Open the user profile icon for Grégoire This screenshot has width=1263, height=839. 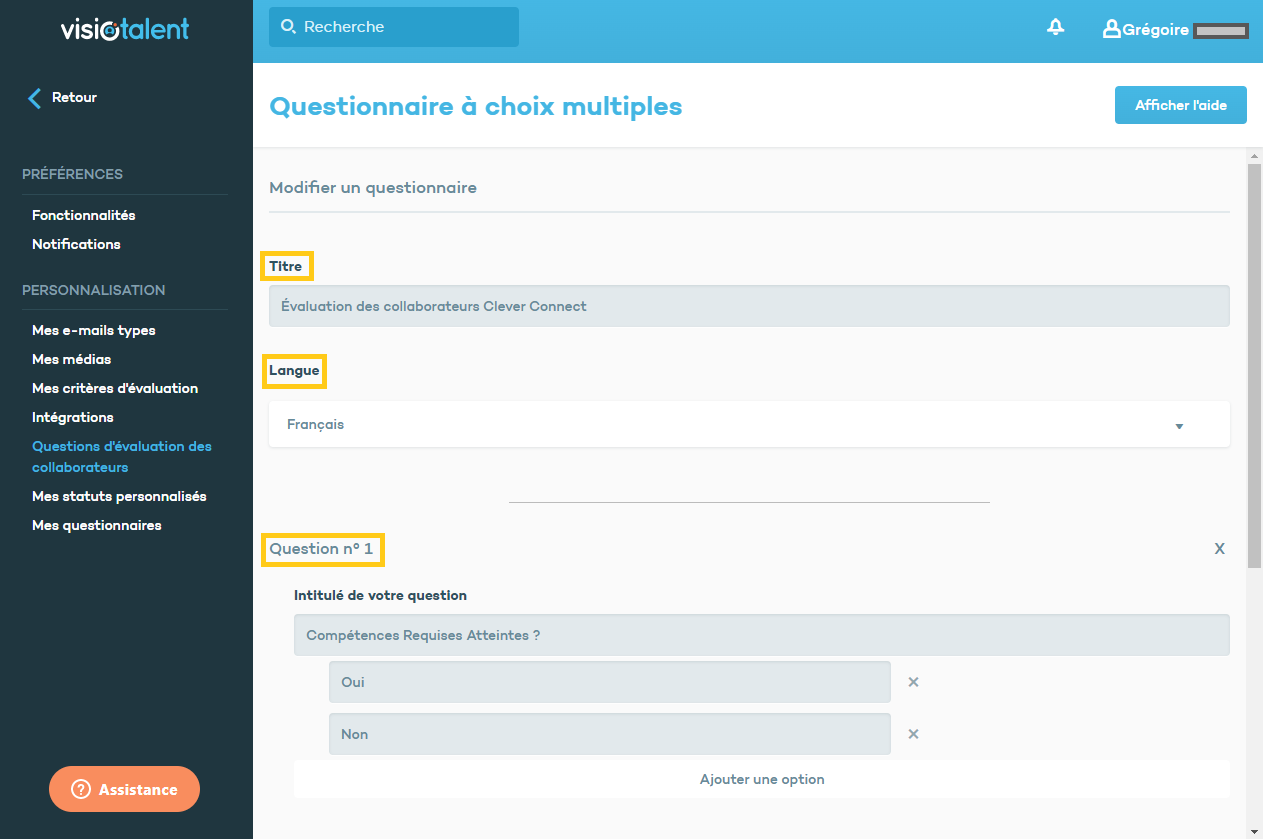point(1110,29)
